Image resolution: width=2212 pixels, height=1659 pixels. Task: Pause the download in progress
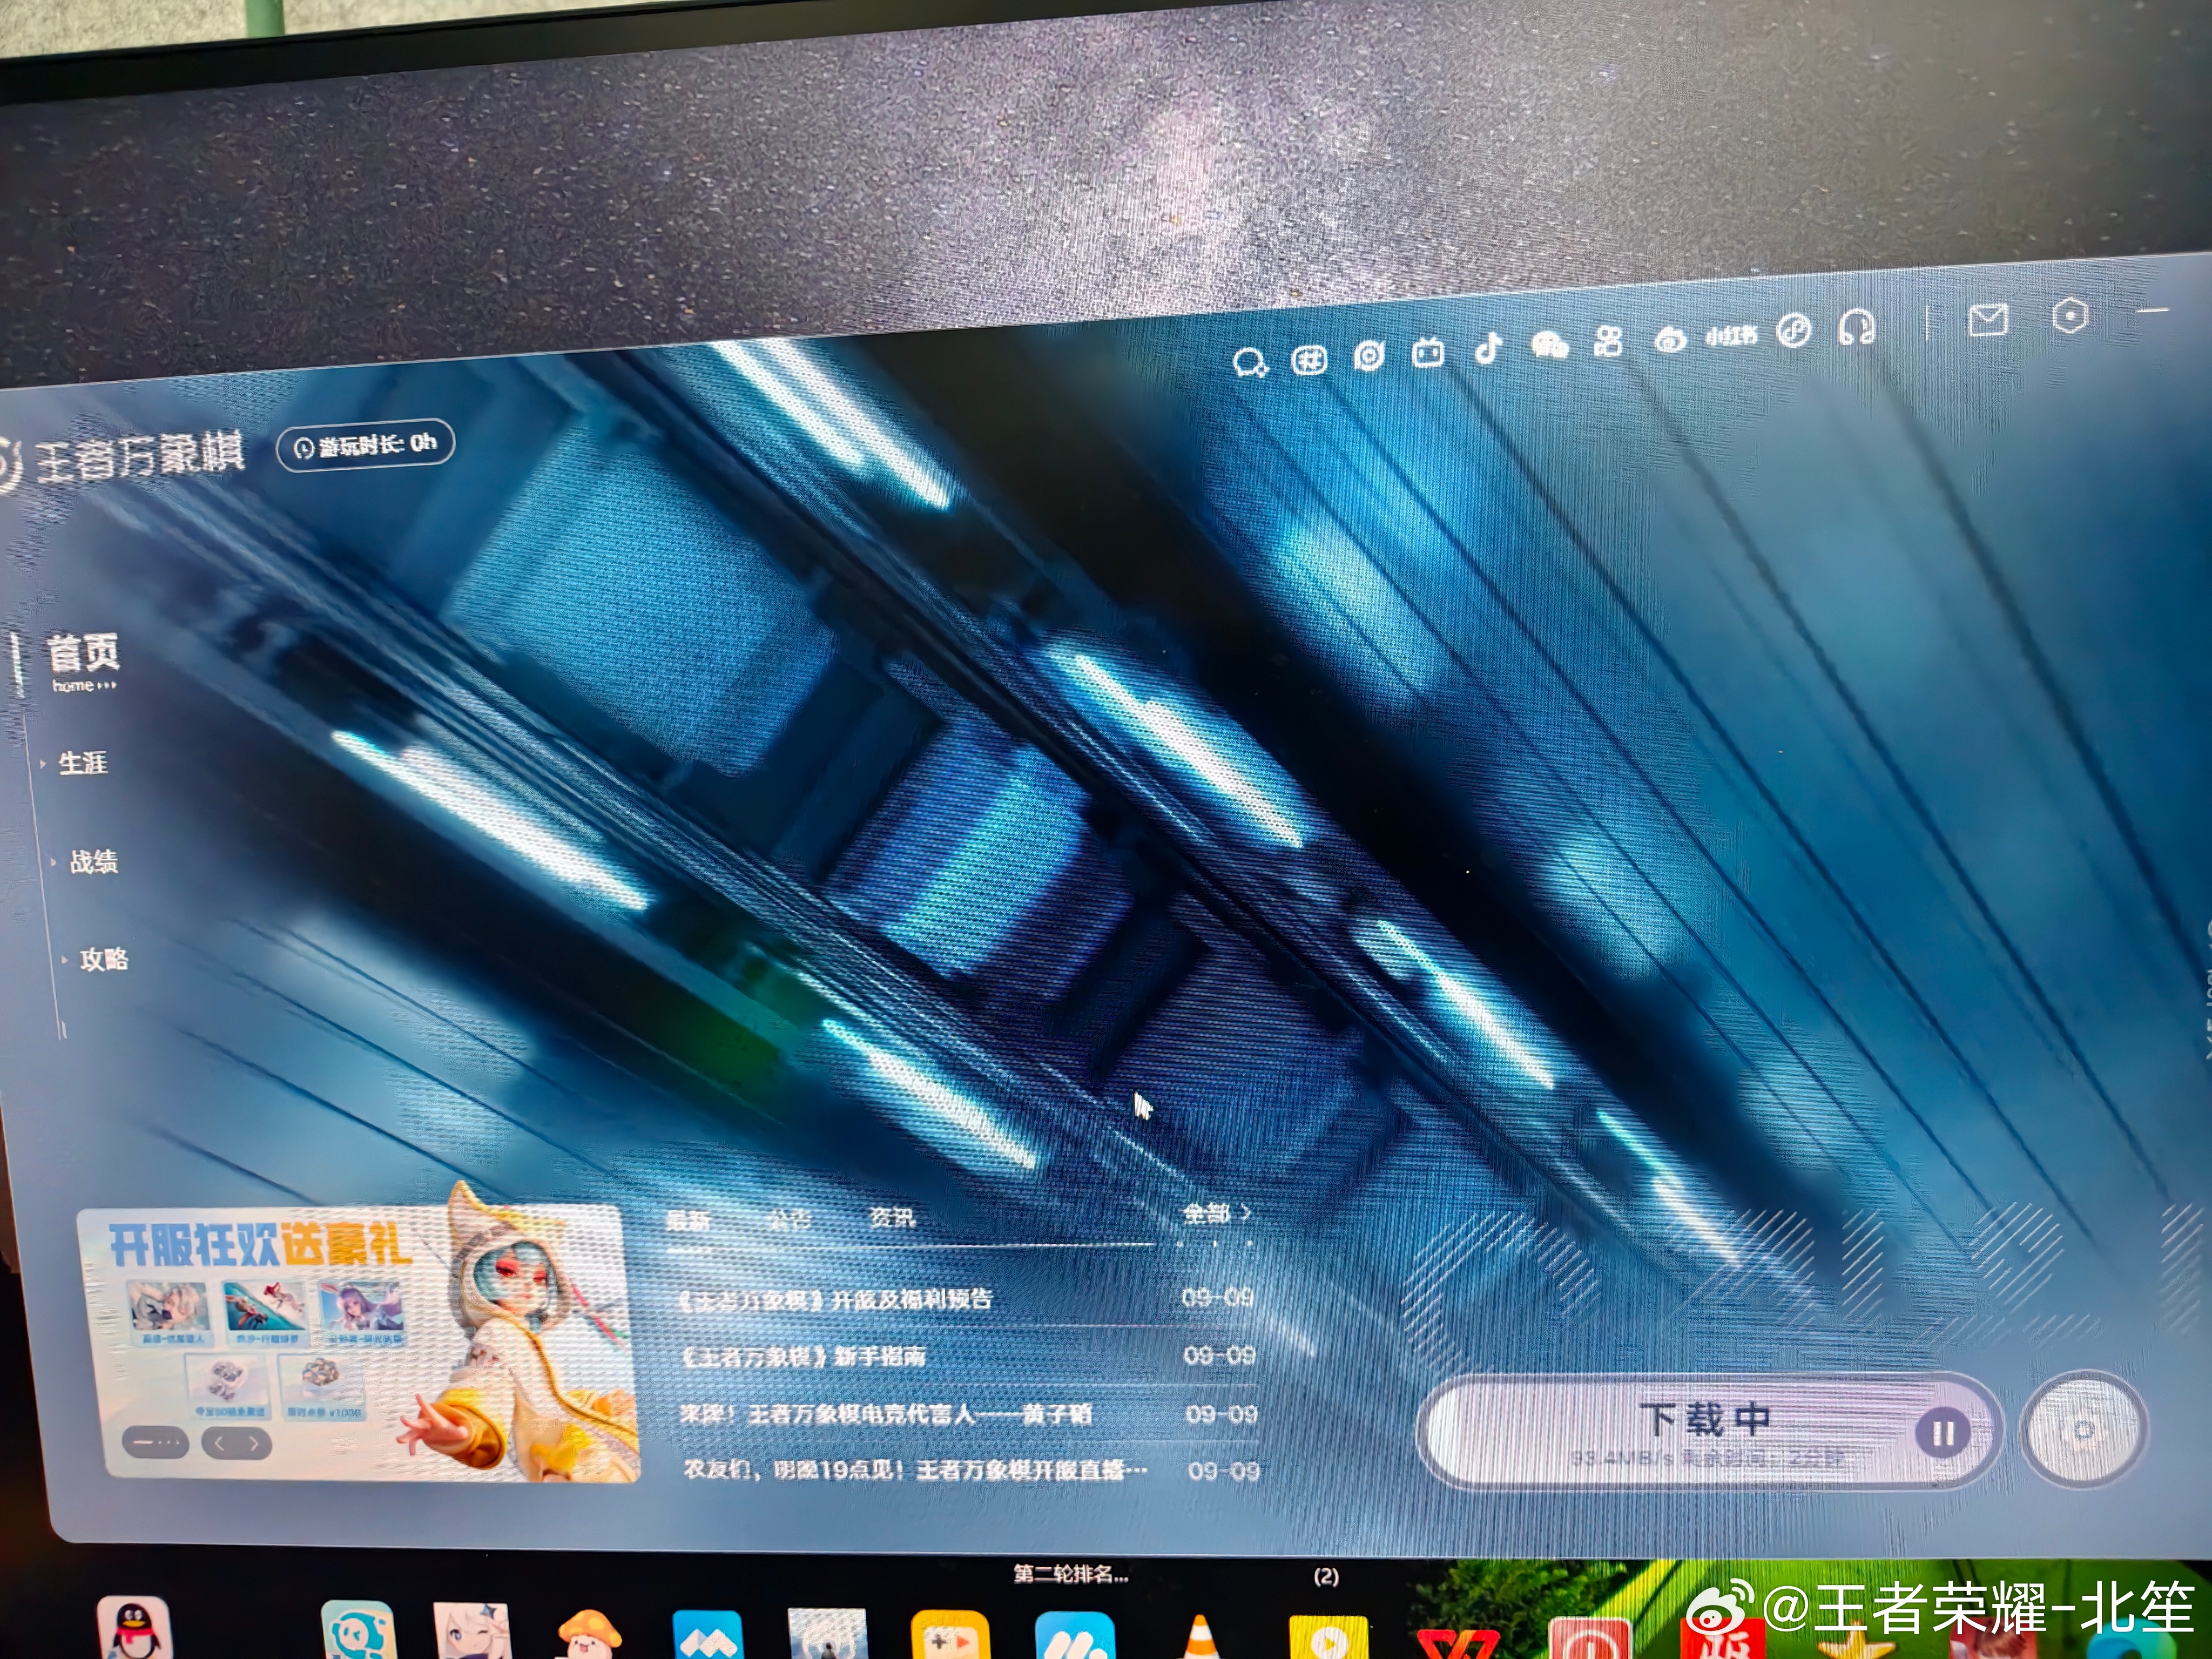[1942, 1434]
